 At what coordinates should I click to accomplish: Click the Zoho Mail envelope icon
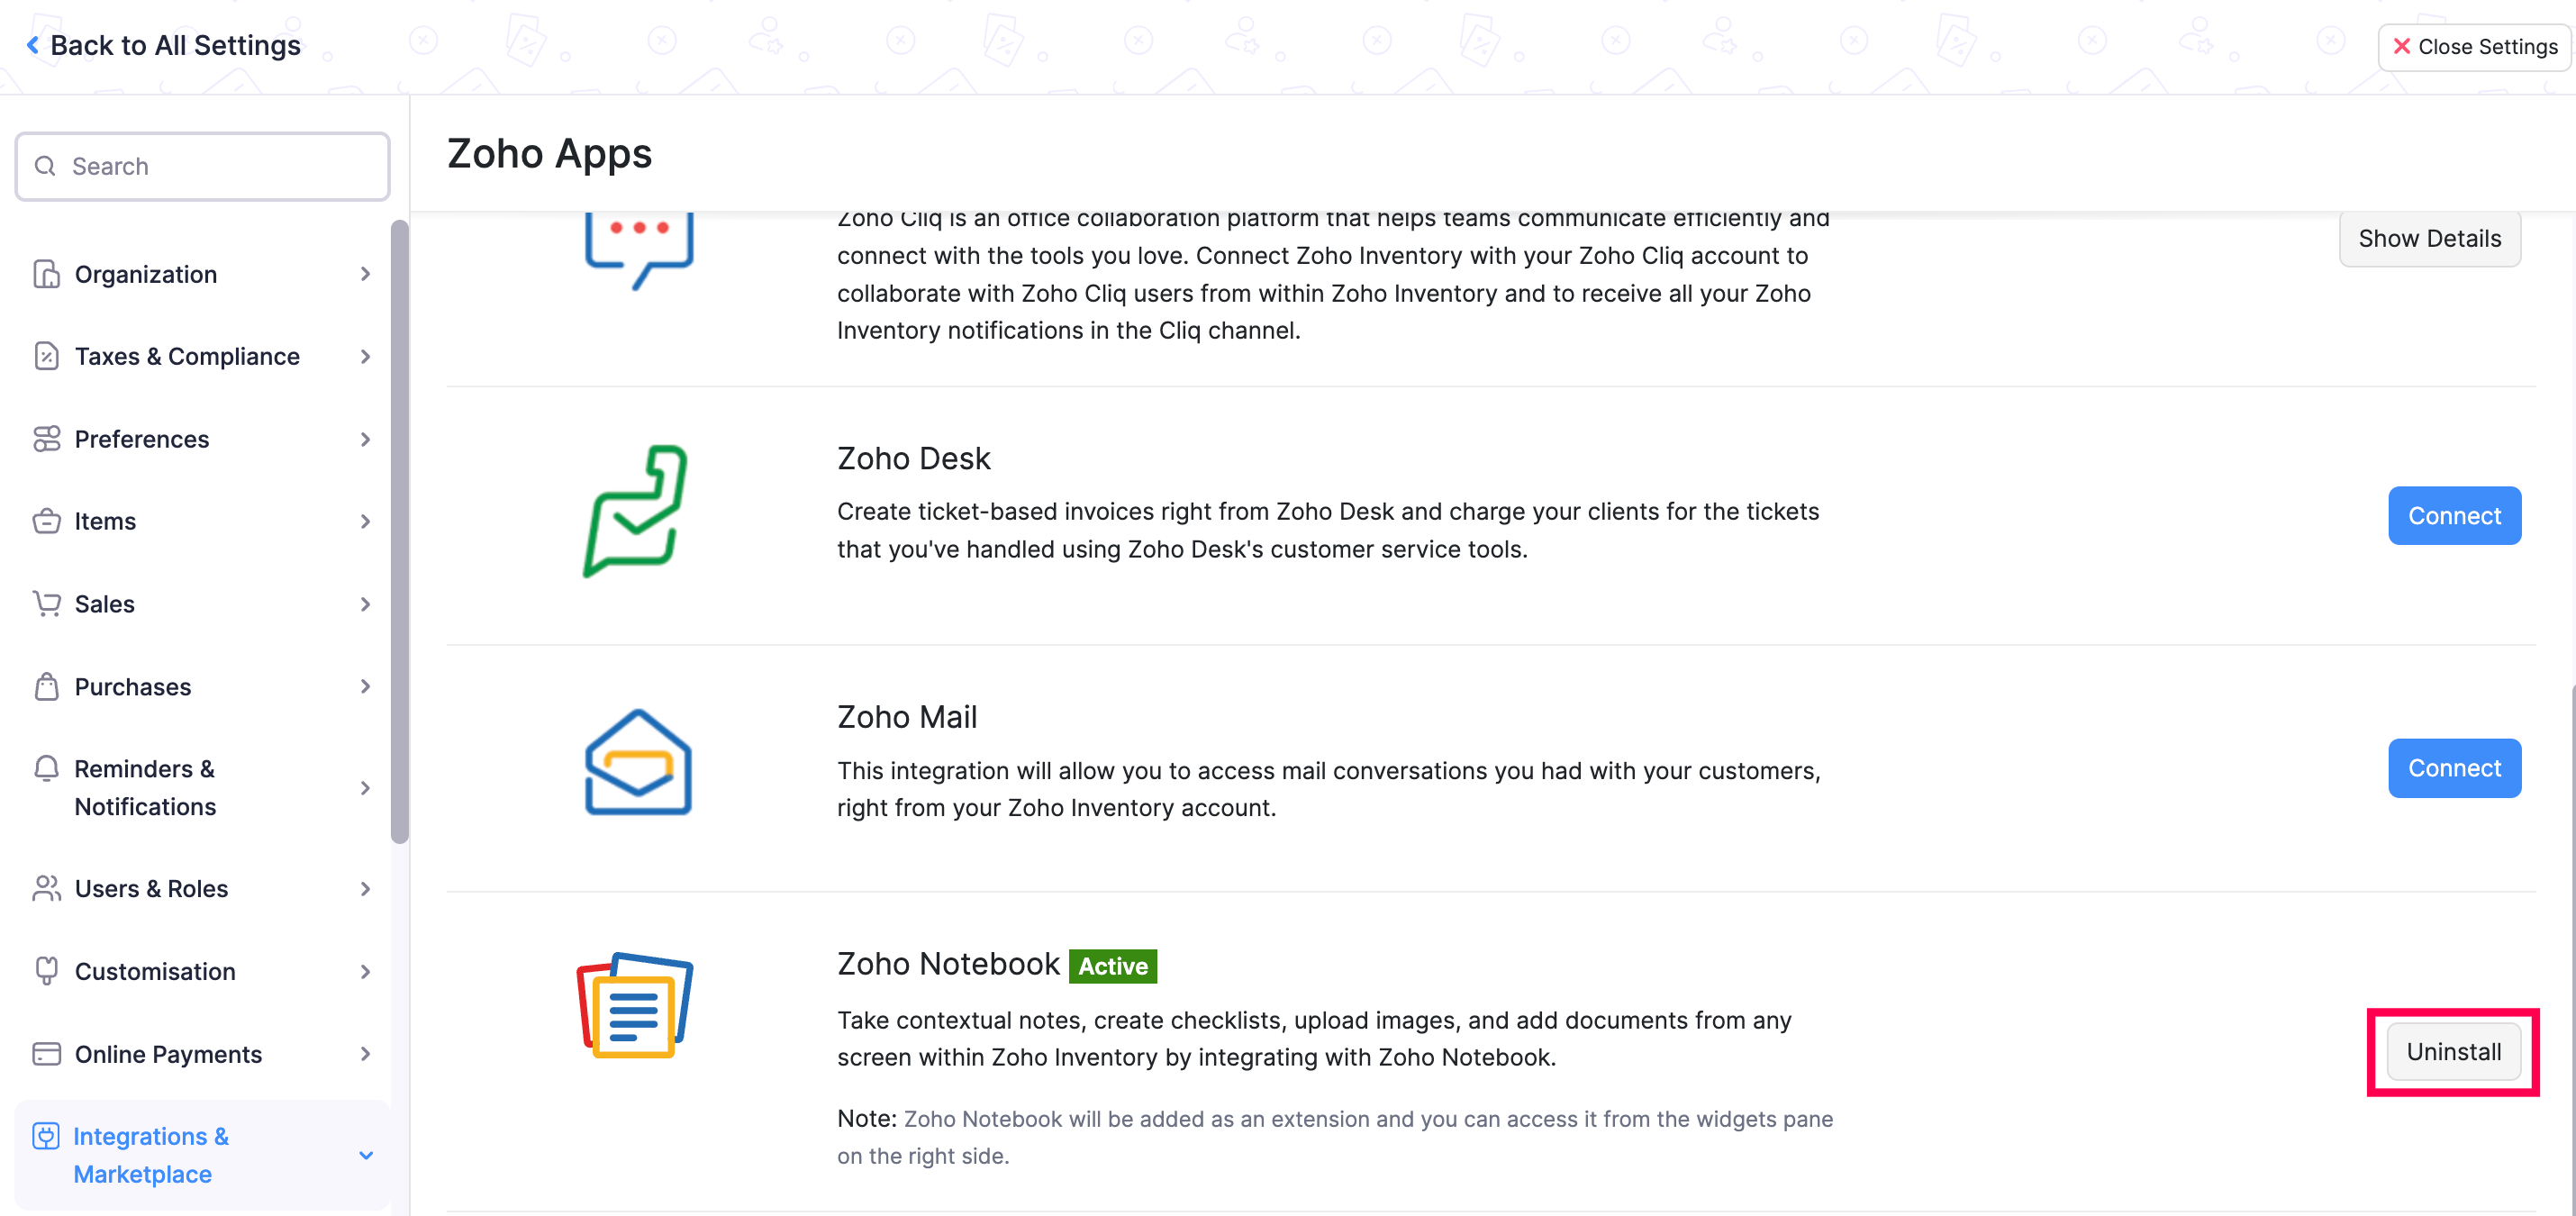[638, 763]
